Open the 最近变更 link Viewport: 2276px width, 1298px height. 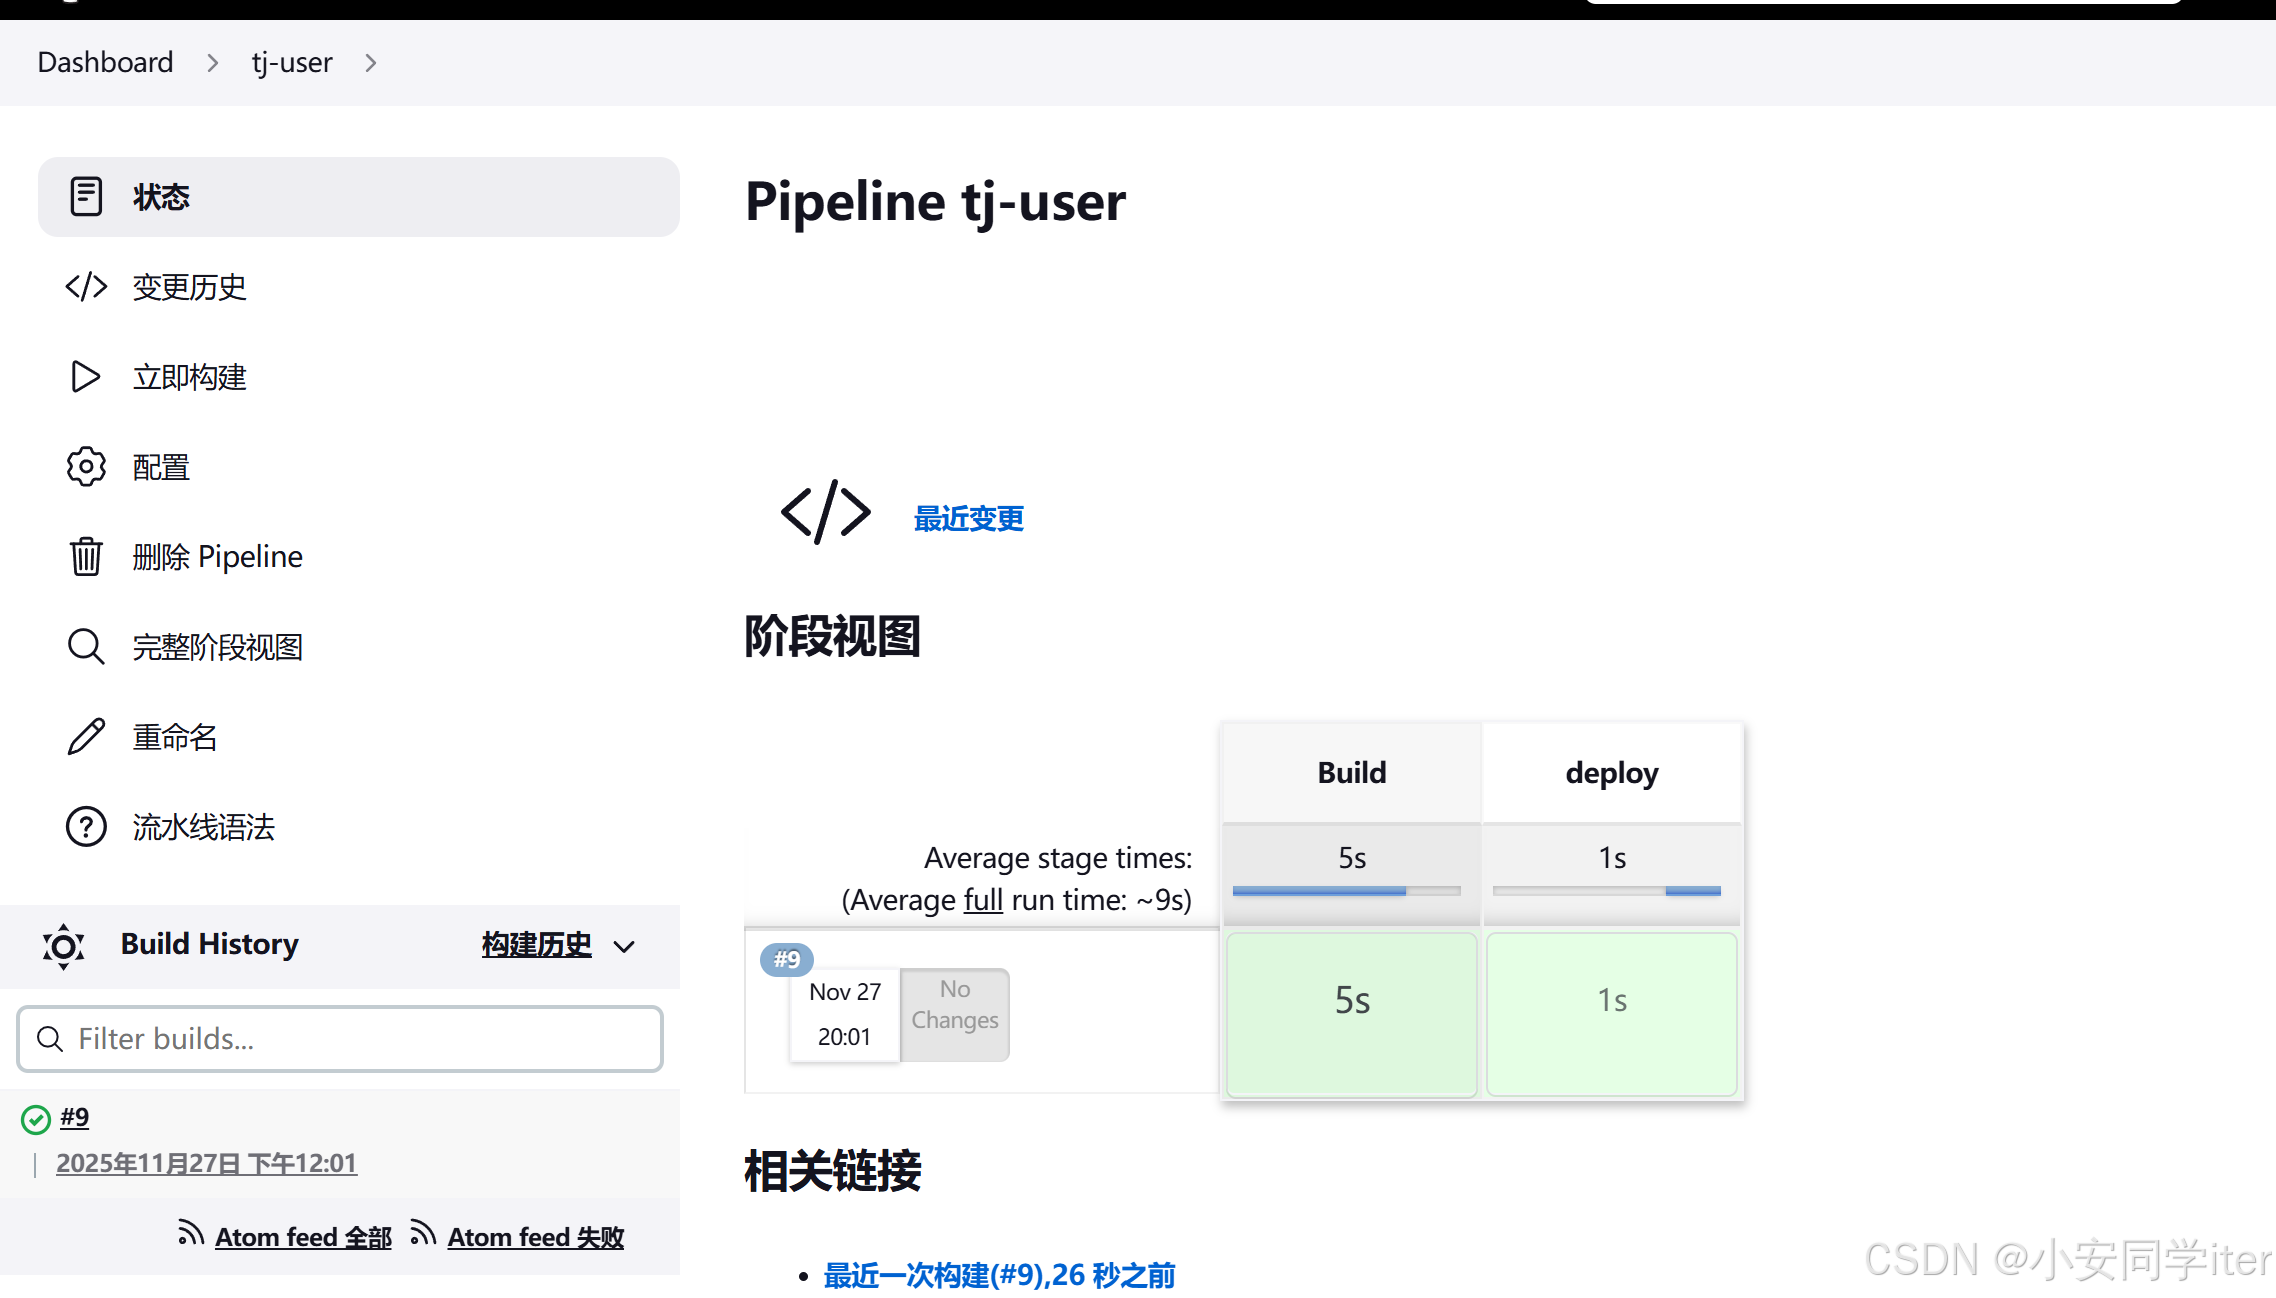pos(968,518)
